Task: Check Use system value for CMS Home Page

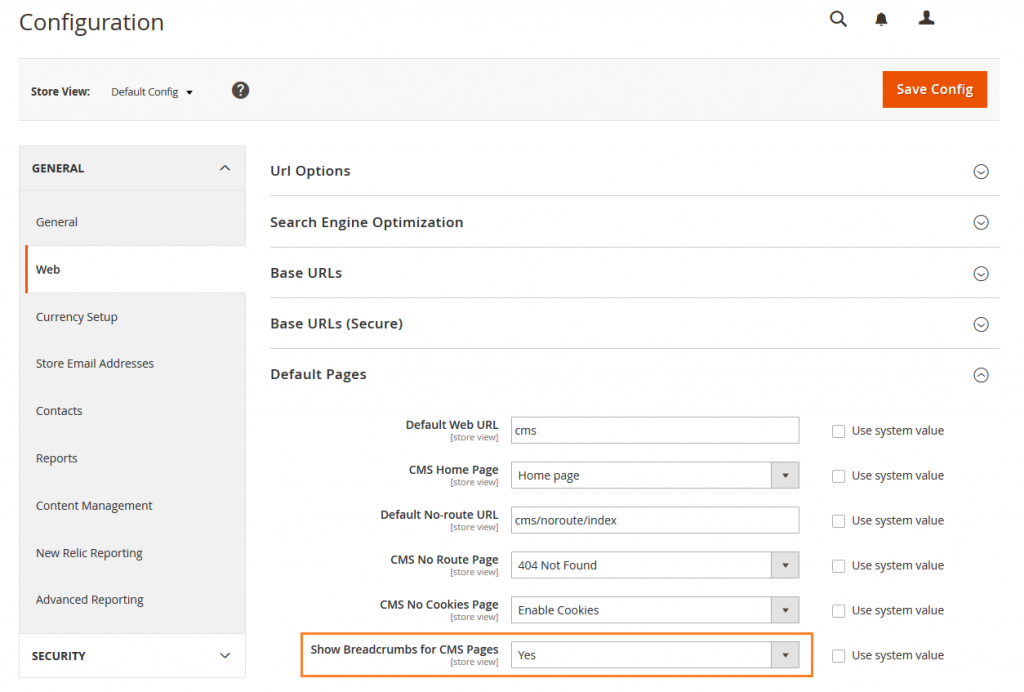Action: [838, 477]
